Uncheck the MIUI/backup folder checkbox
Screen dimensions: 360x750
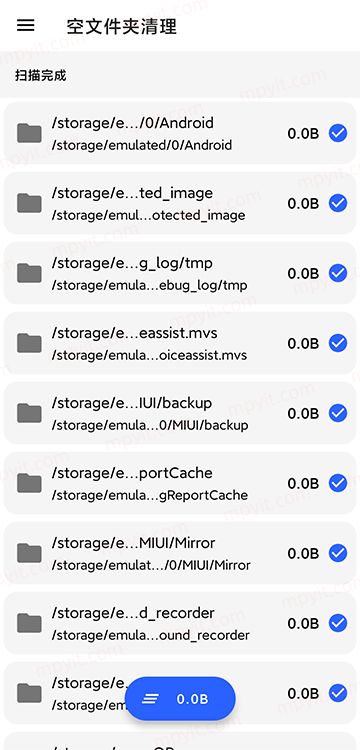tap(338, 413)
